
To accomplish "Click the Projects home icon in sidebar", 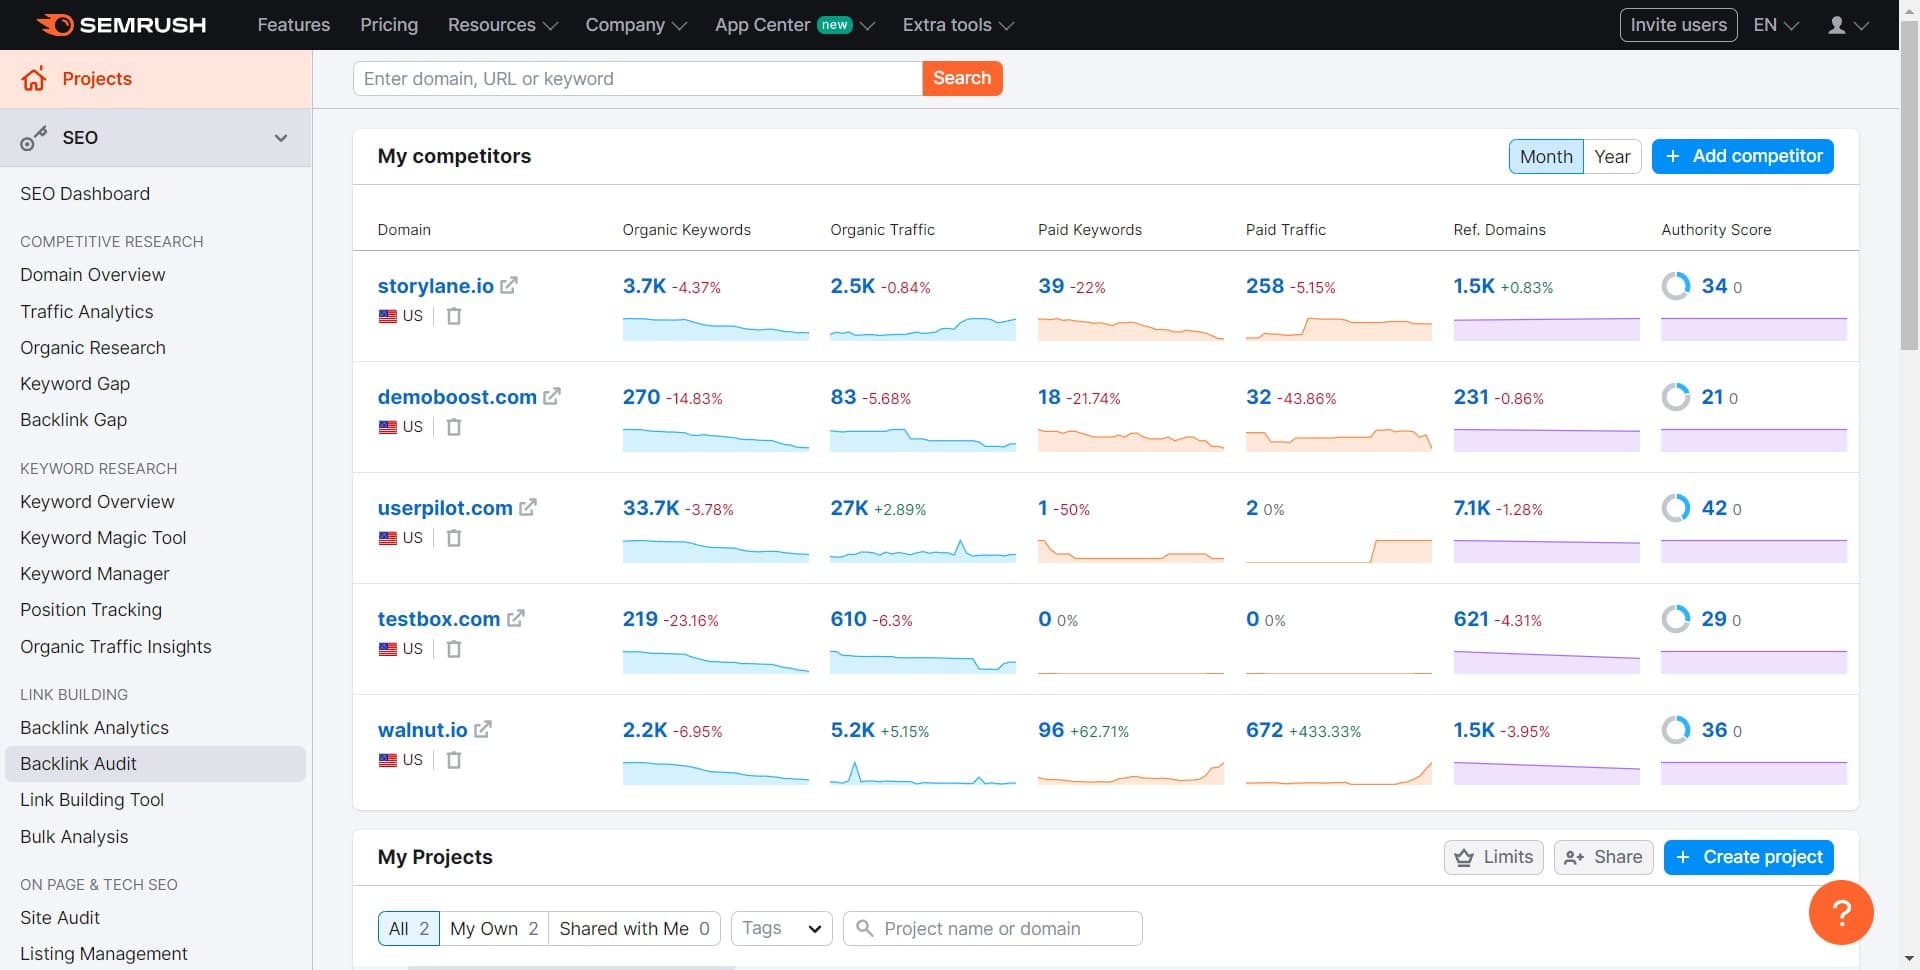I will (x=33, y=79).
